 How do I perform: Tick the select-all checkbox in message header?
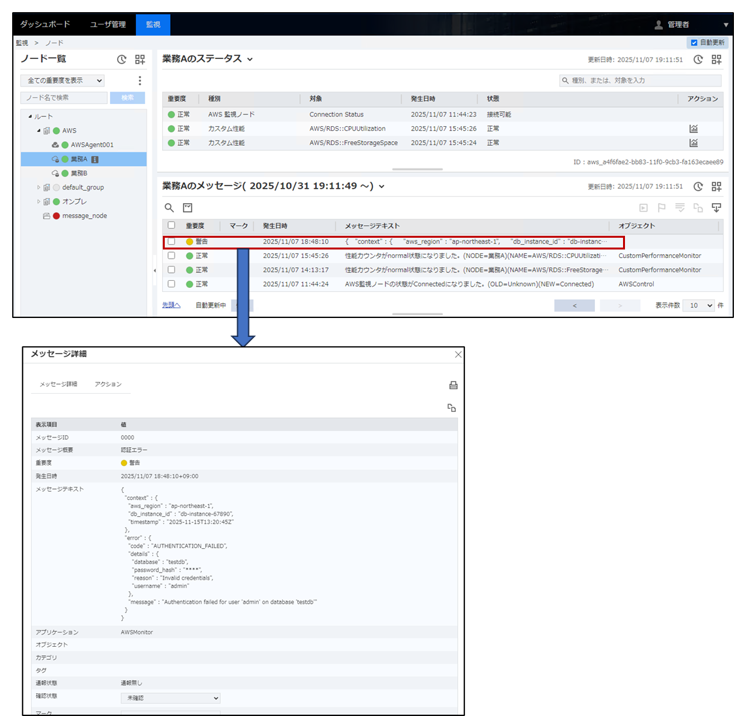171,226
